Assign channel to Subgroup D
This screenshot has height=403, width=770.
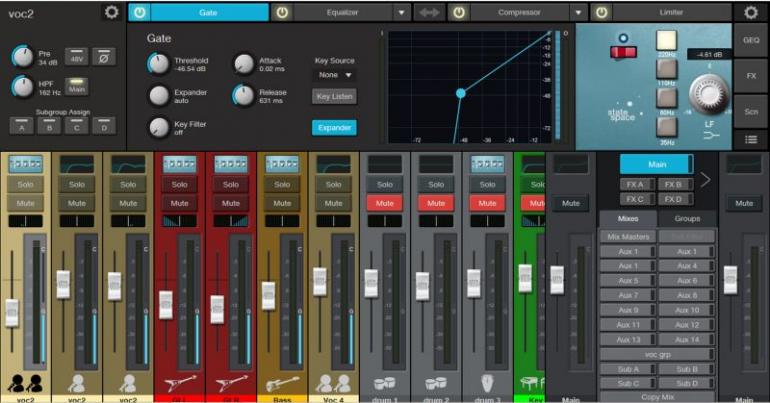[x=104, y=126]
